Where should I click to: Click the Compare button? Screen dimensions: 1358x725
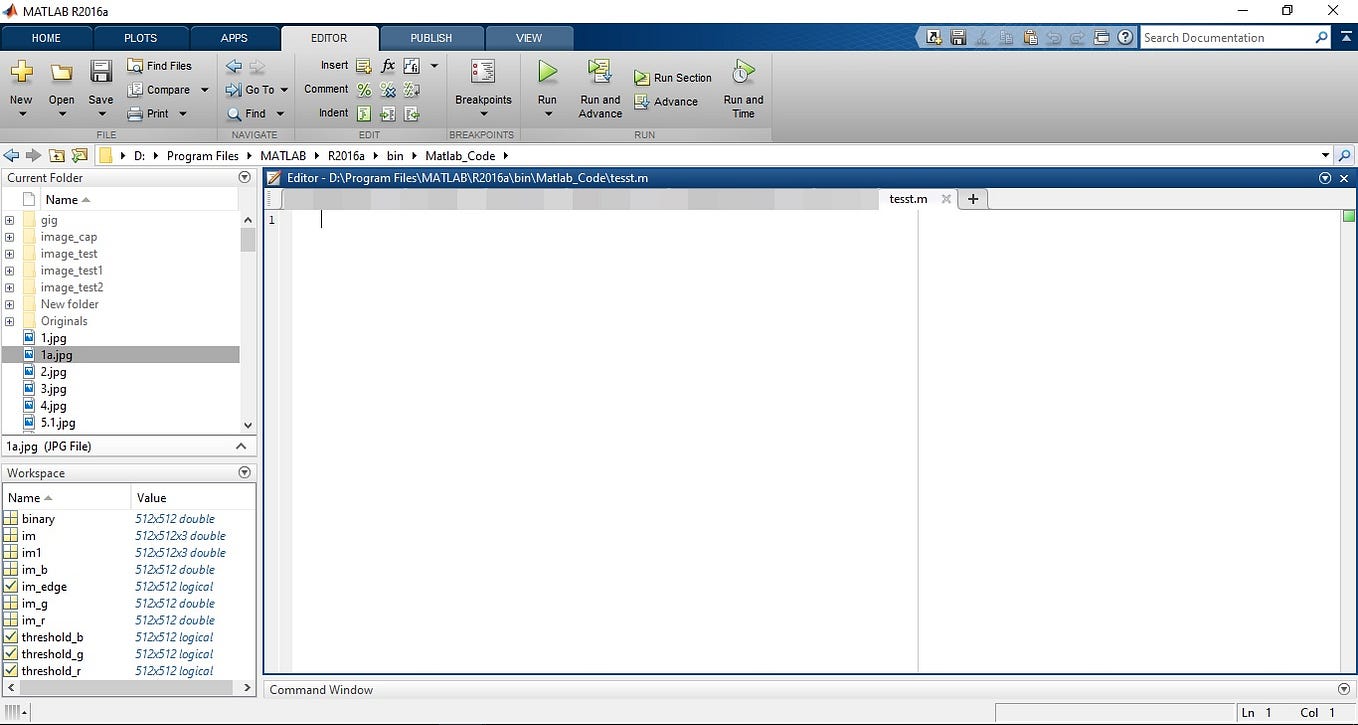[x=161, y=89]
